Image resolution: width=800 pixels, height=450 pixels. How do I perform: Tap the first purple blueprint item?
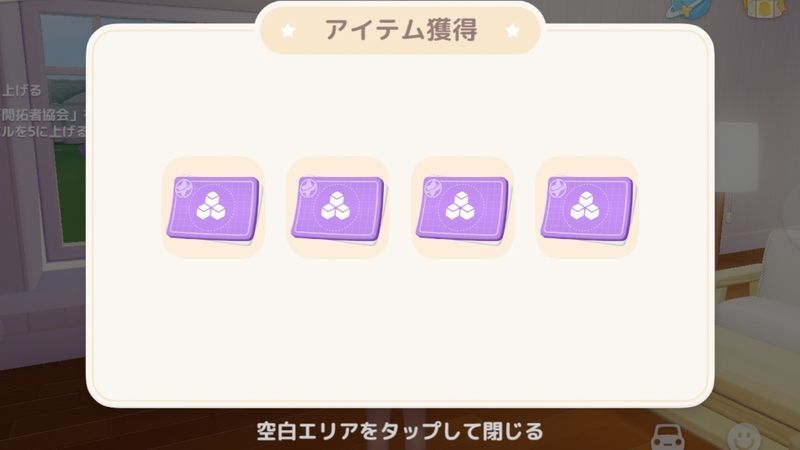213,208
